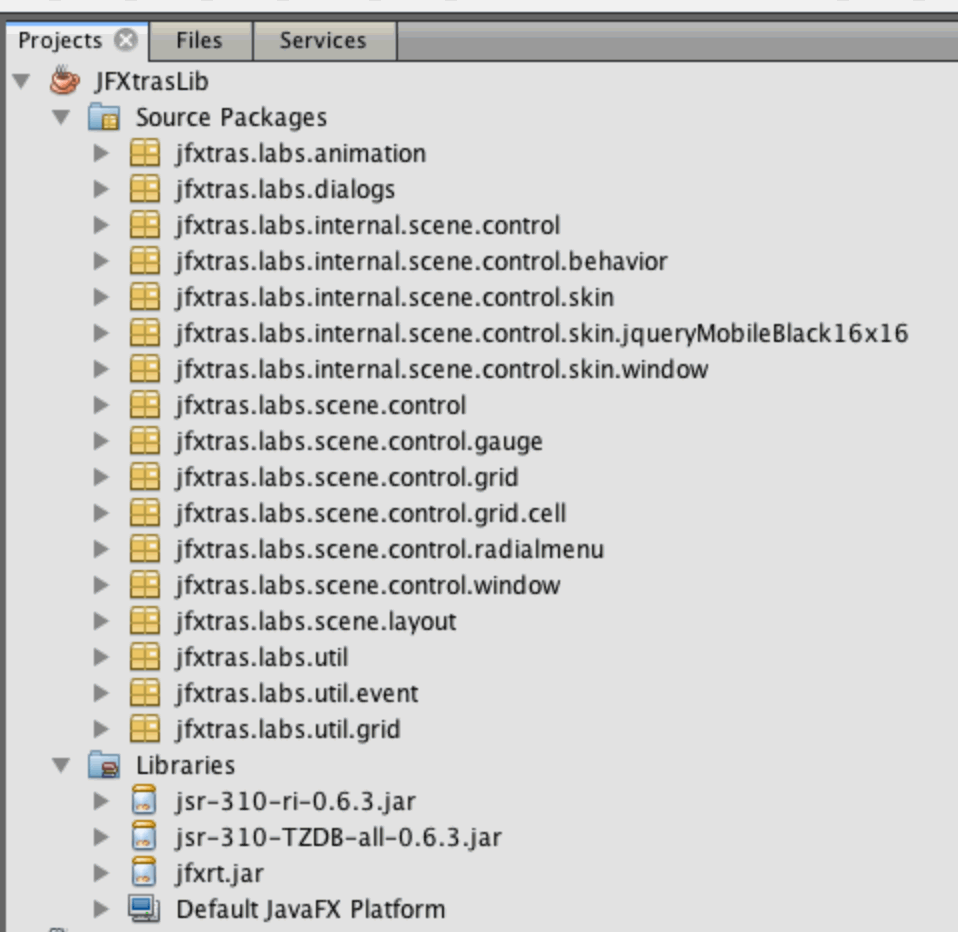Click the jfxtras.labs.util.grid package icon
Image resolution: width=958 pixels, height=932 pixels.
[x=145, y=730]
